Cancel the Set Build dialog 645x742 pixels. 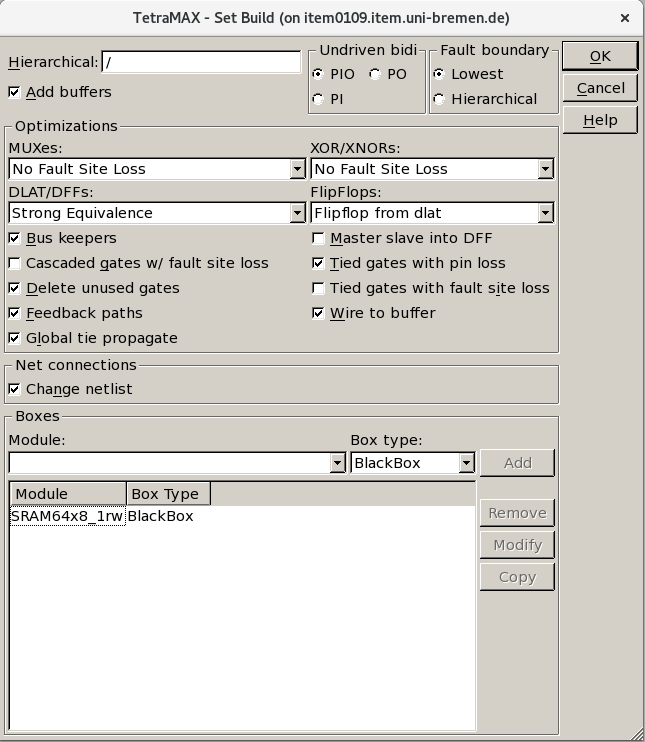point(600,88)
